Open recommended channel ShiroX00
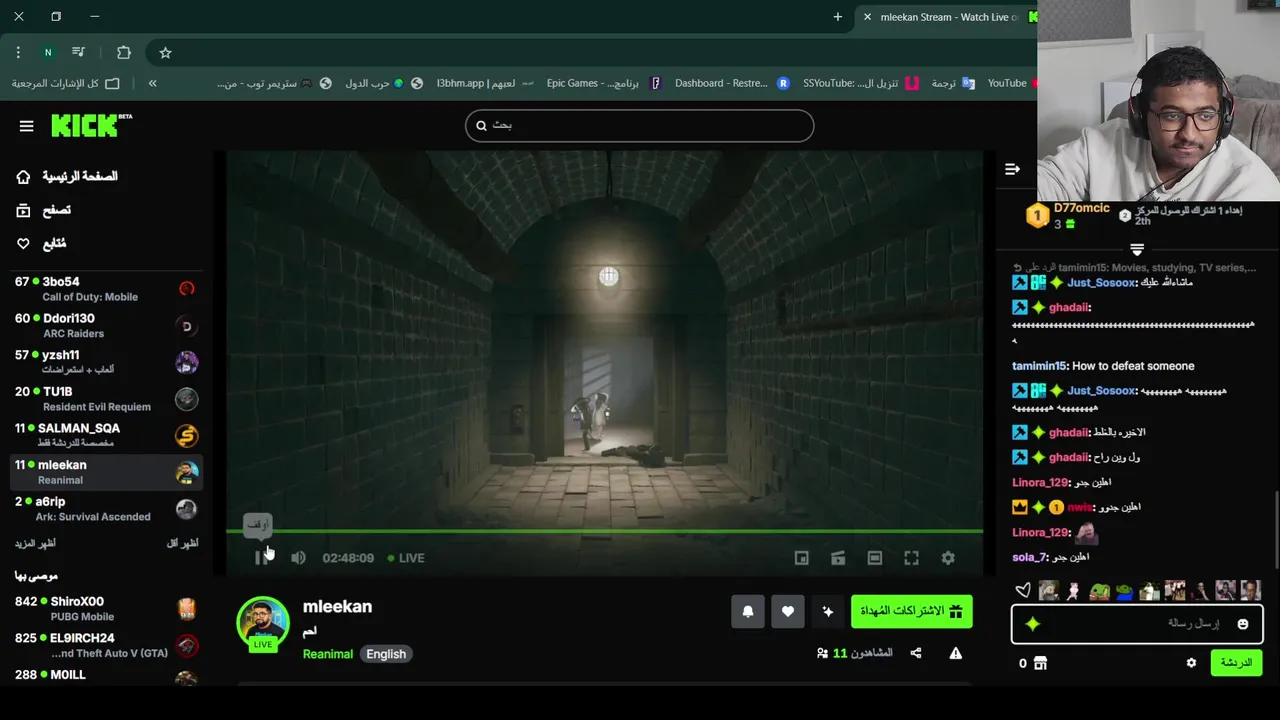Screen dimensions: 1280x720 coord(106,608)
